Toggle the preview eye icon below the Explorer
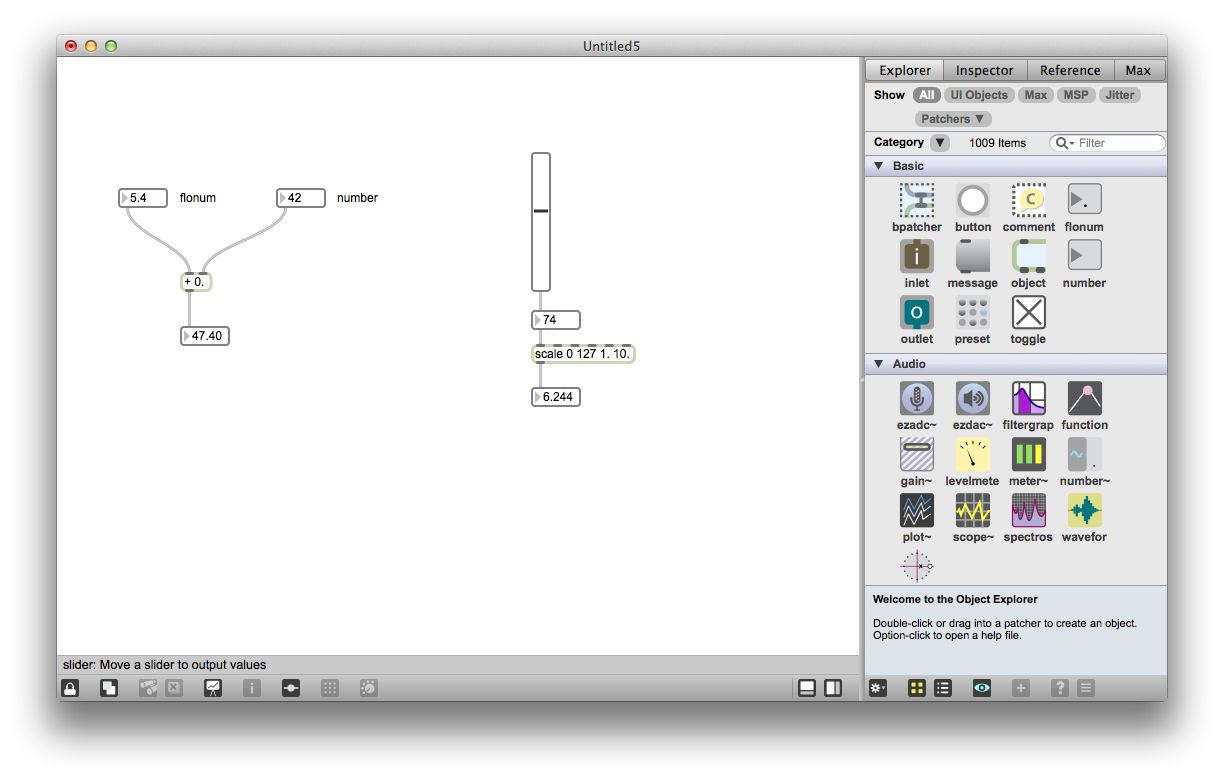Image resolution: width=1224 pixels, height=780 pixels. click(x=981, y=688)
